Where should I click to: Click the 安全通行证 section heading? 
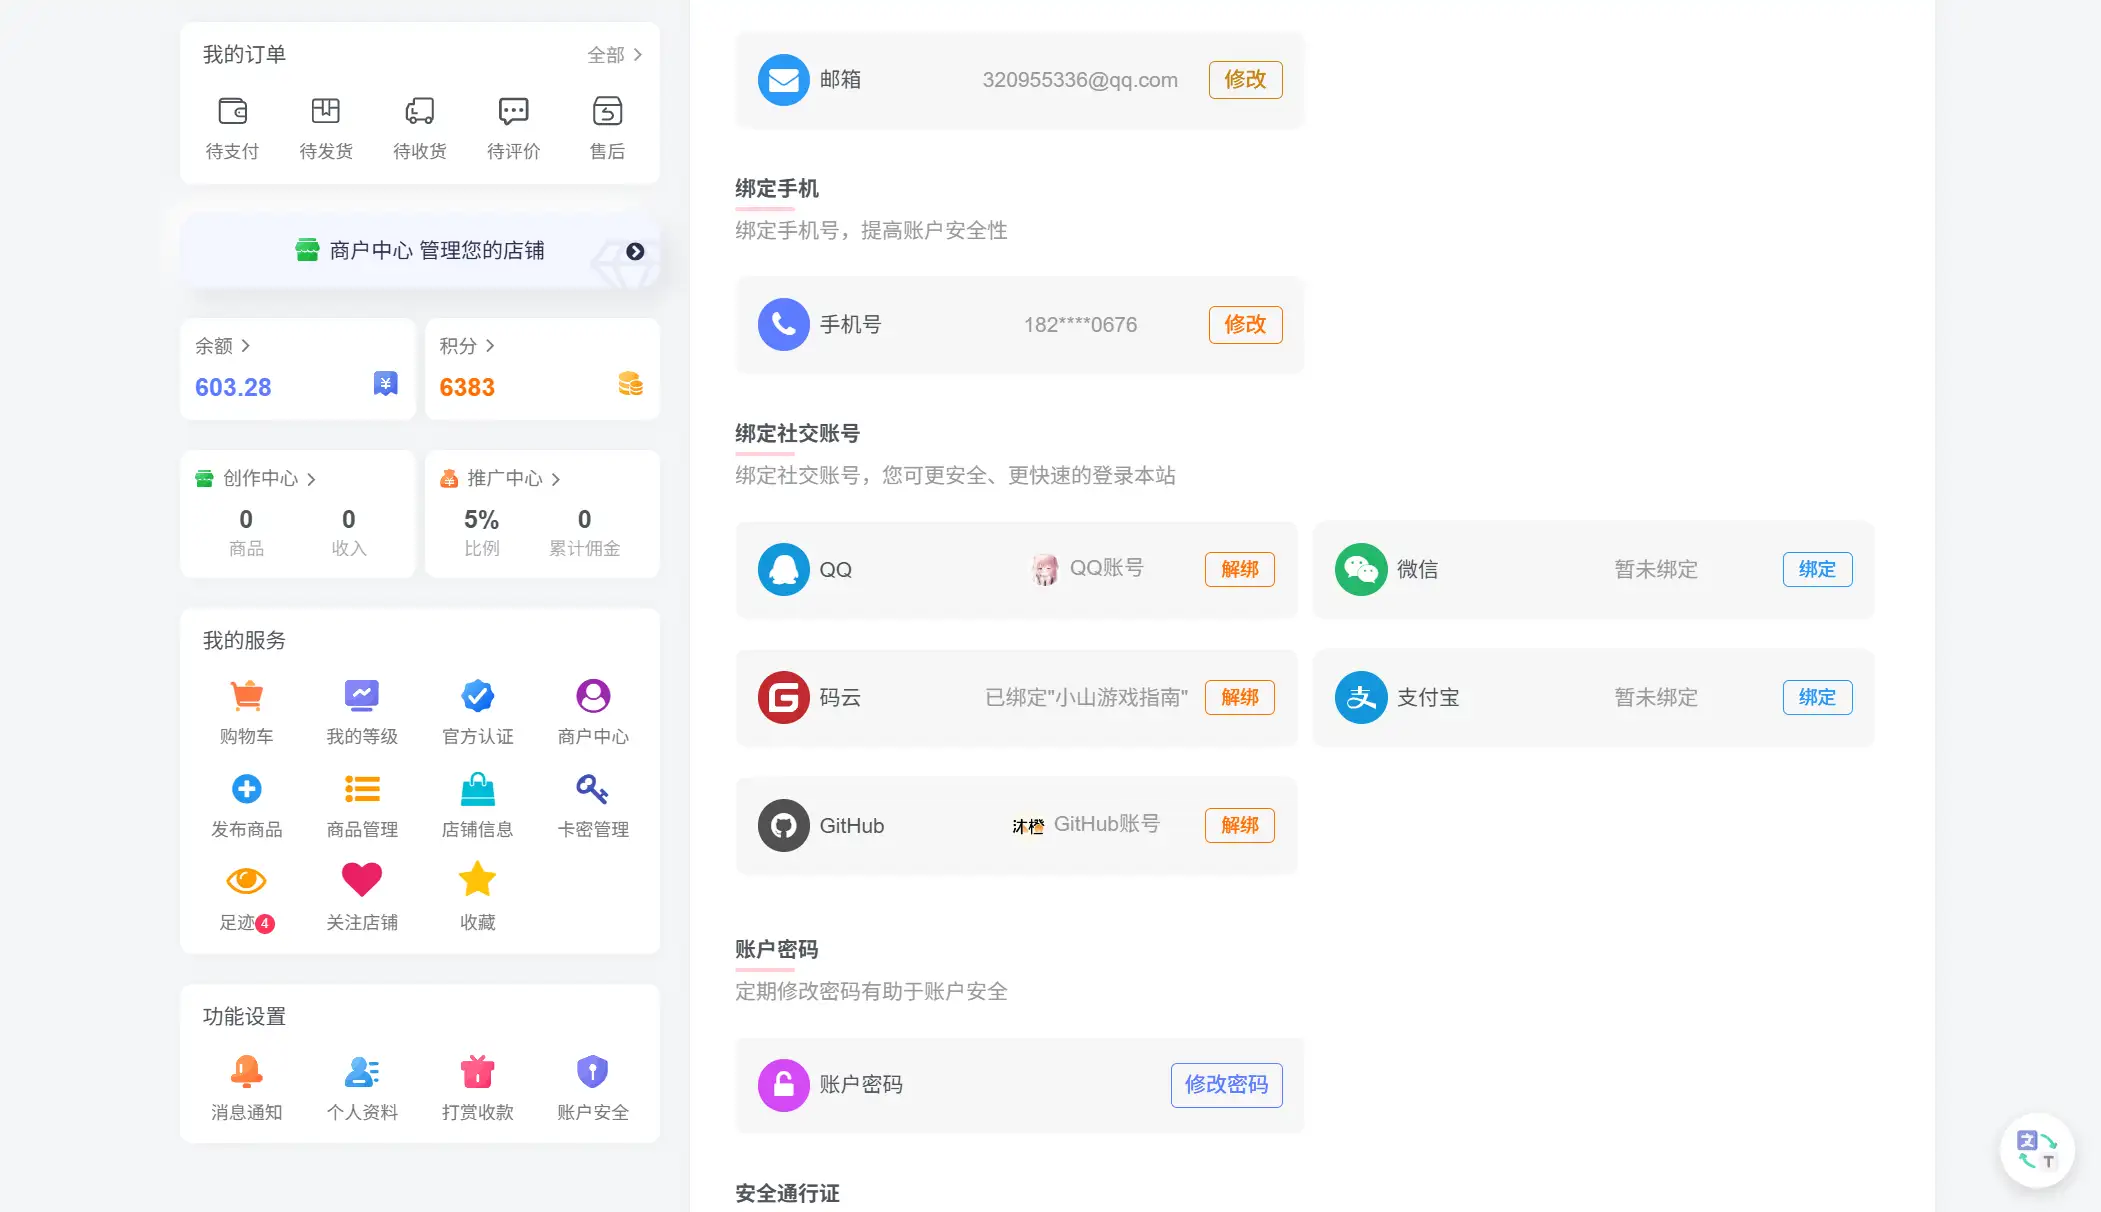tap(787, 1194)
